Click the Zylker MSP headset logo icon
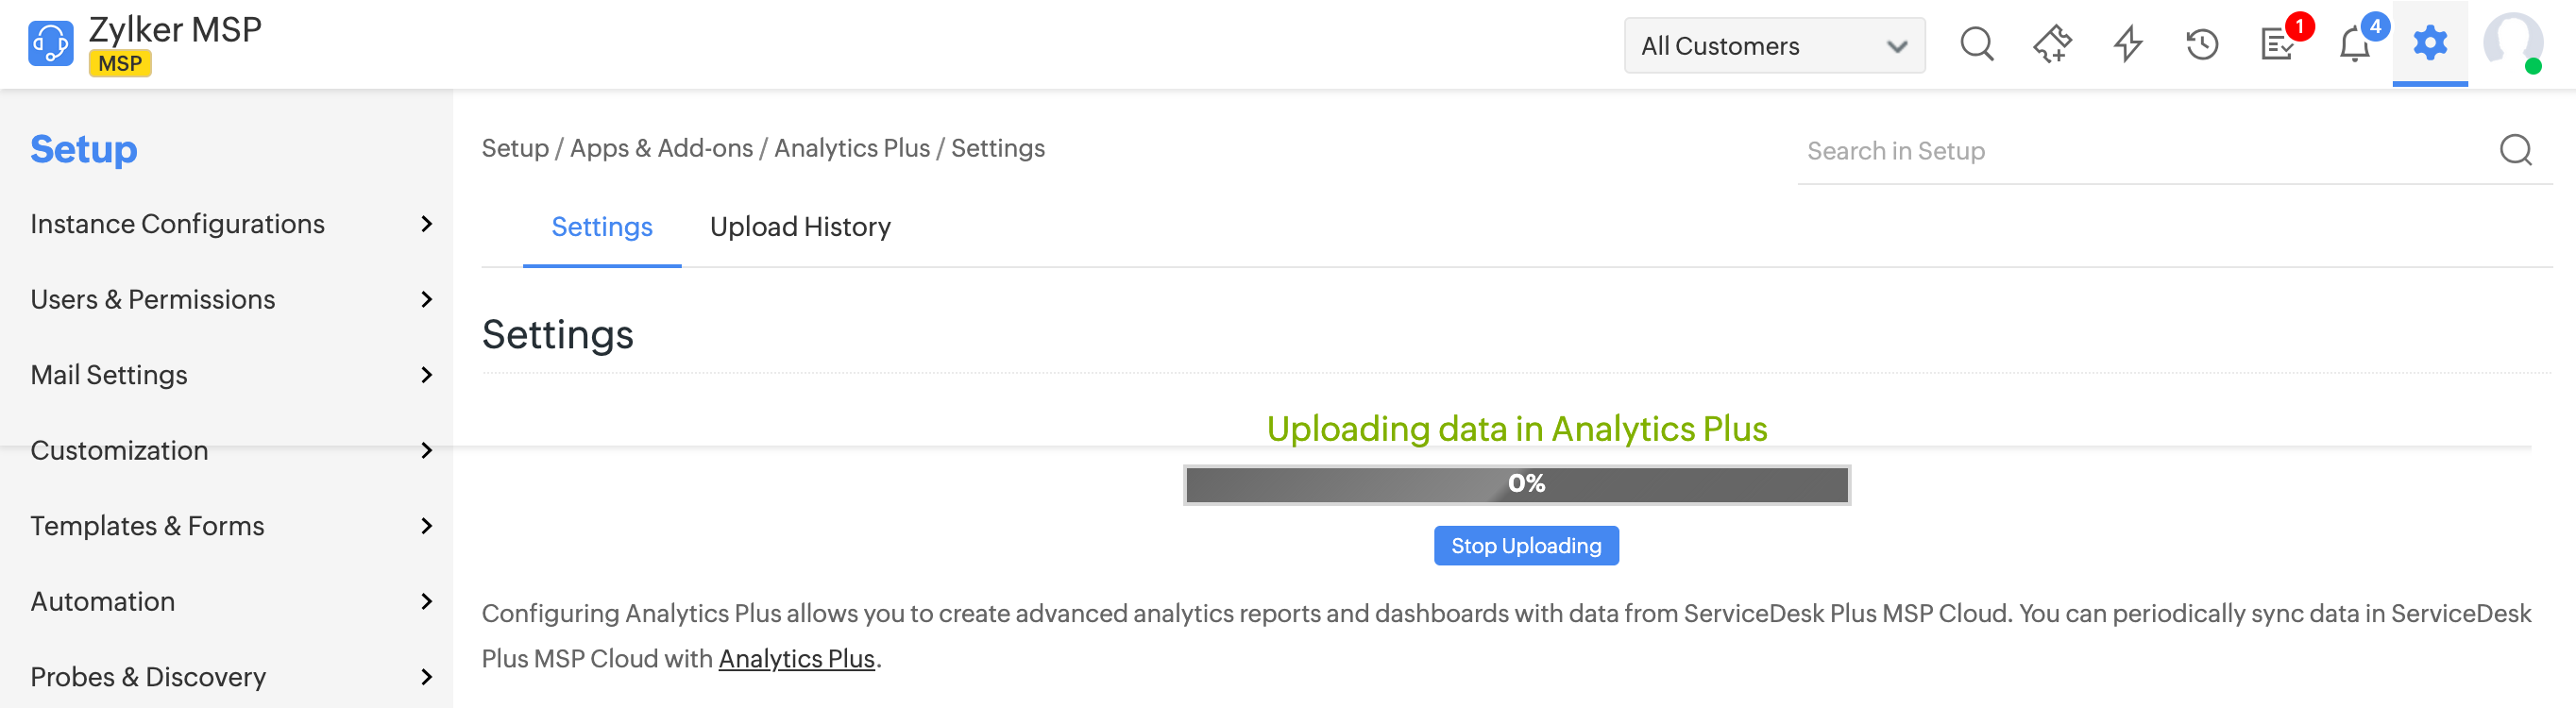 [50, 44]
